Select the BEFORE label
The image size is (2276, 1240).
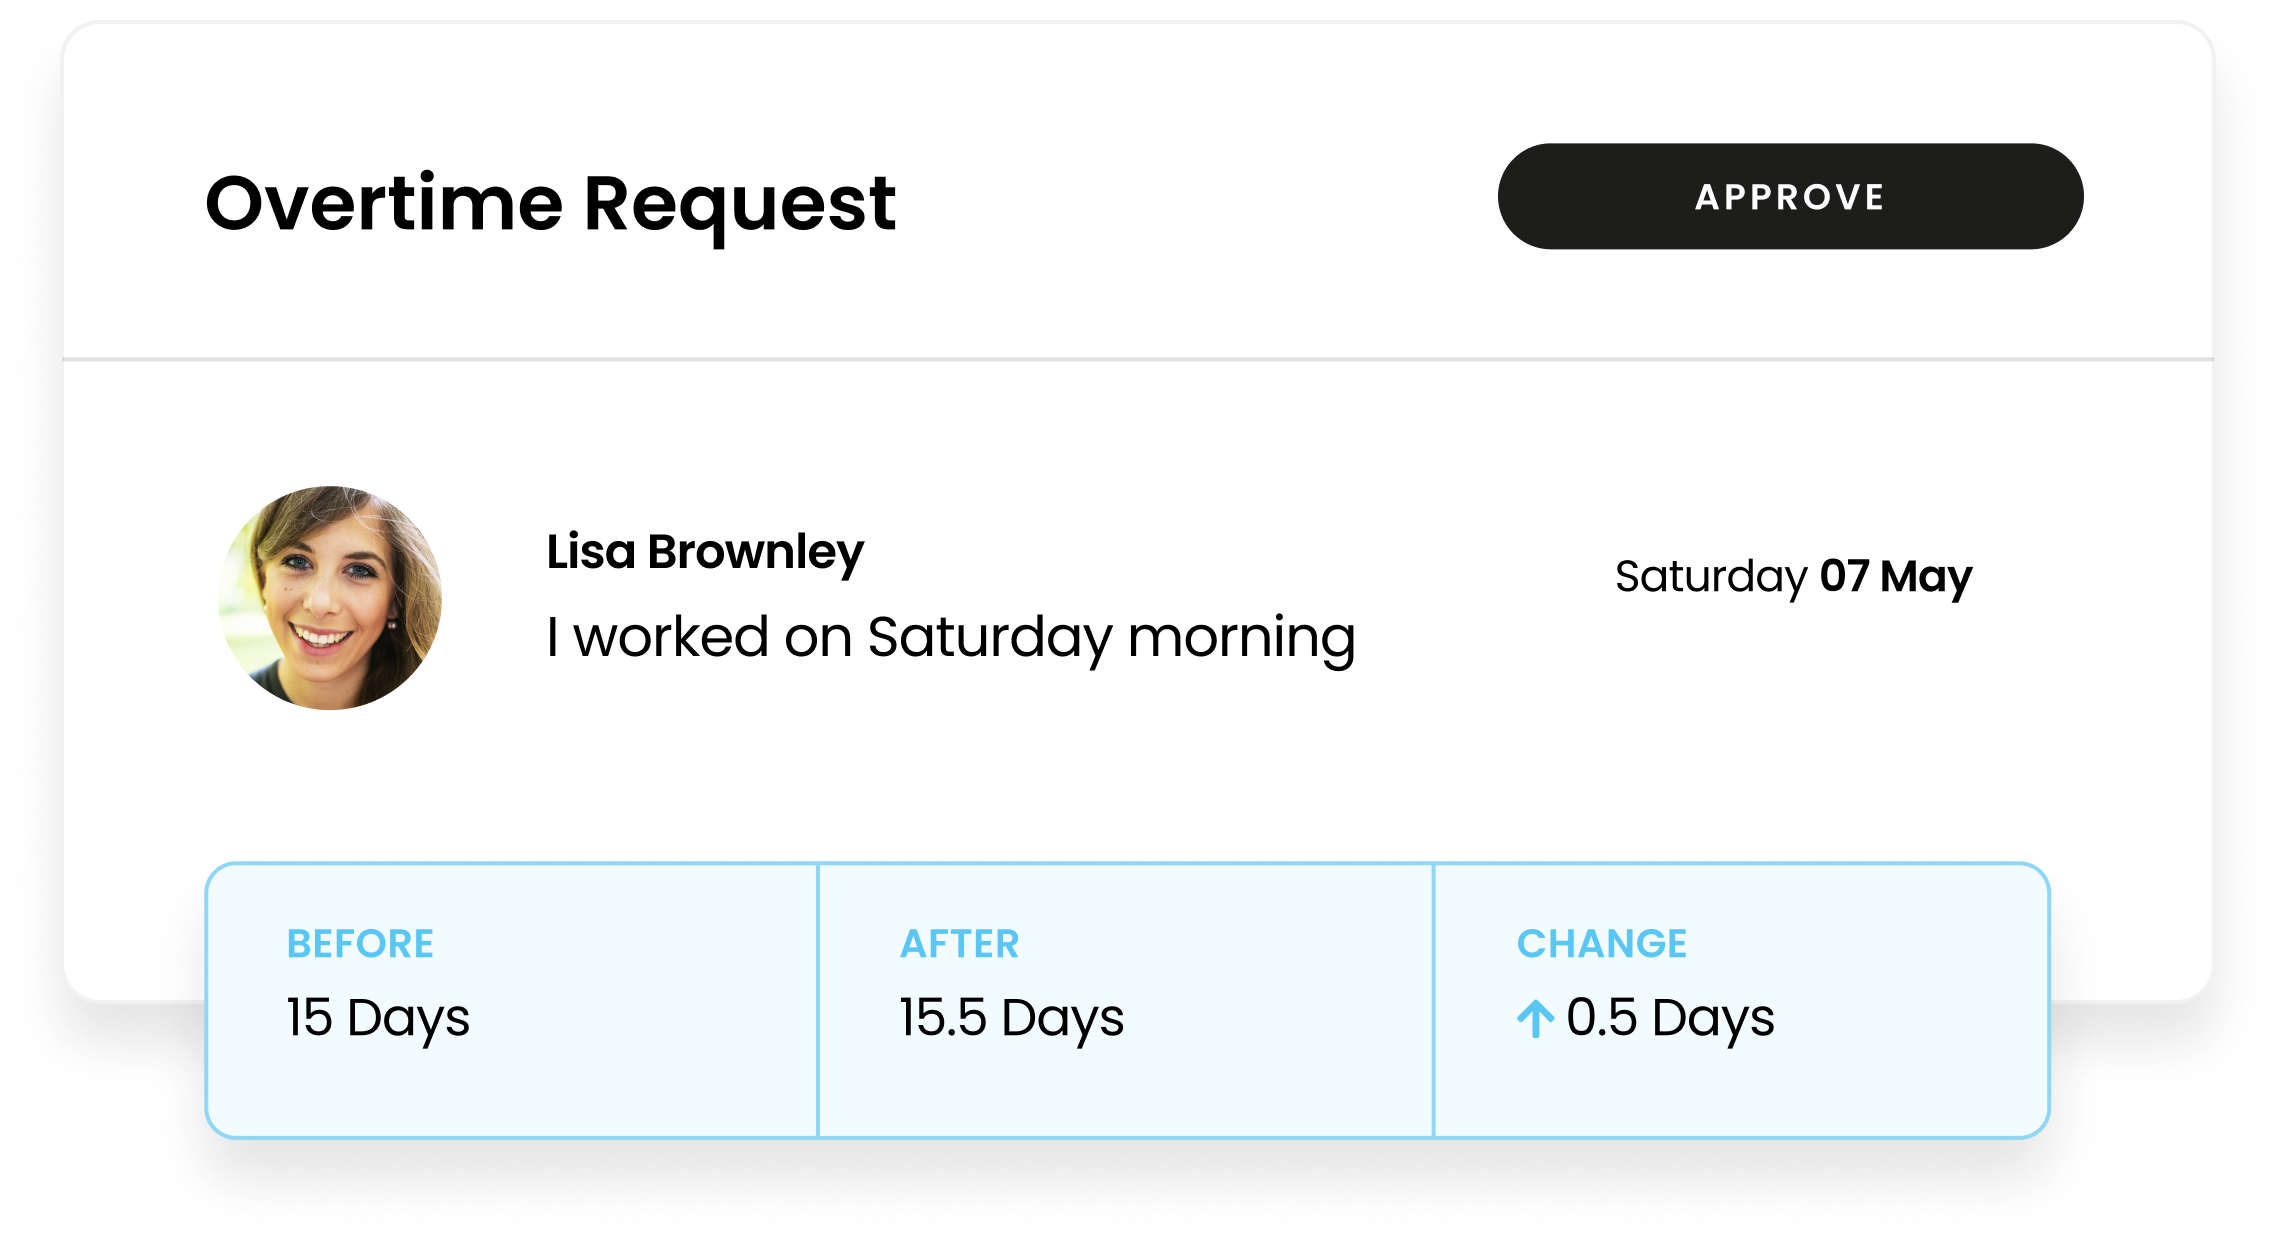[360, 942]
